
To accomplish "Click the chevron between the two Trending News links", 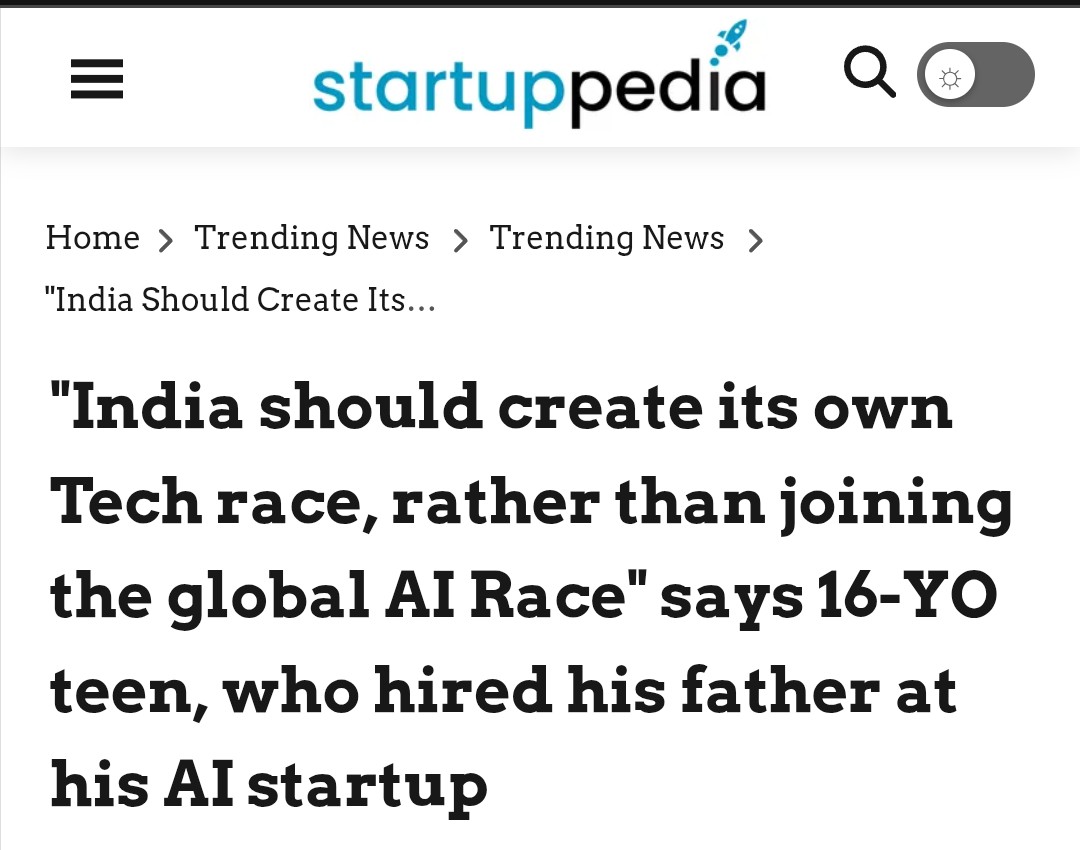I will [460, 241].
